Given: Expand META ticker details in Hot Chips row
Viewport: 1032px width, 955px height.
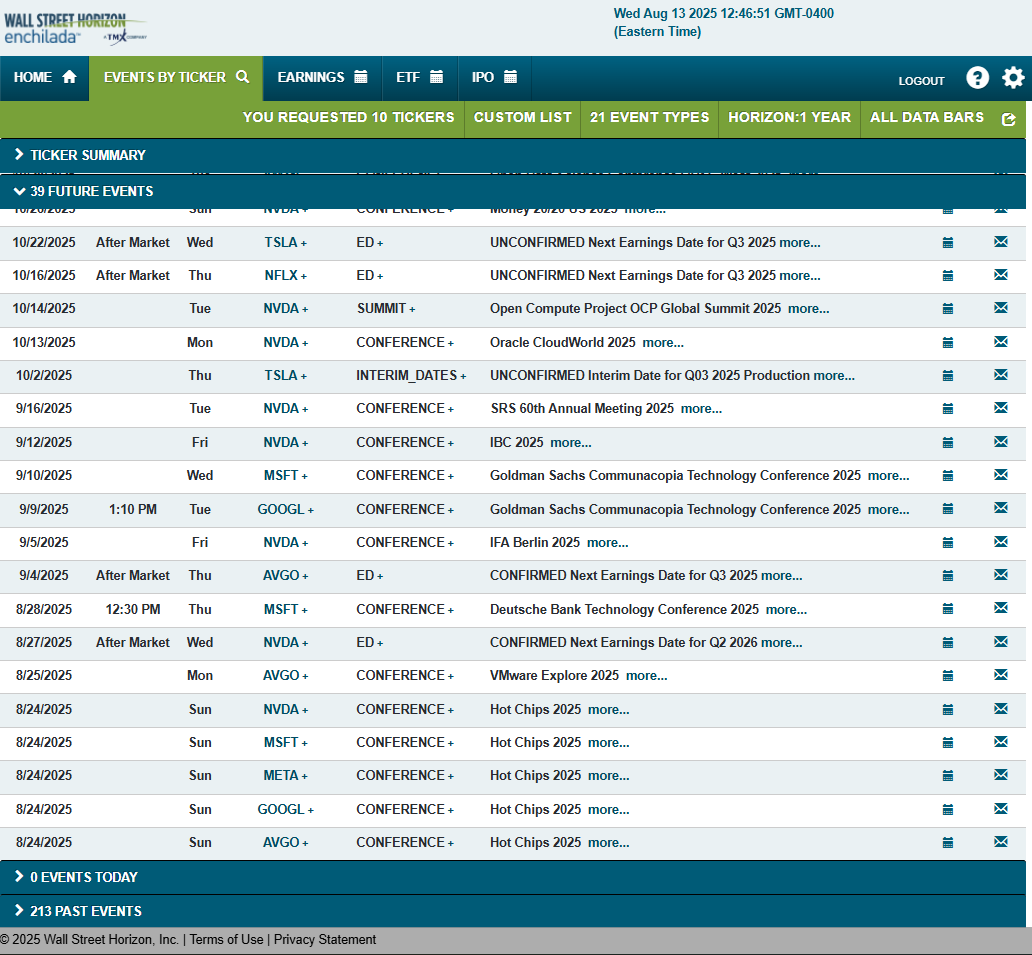Looking at the screenshot, I should [304, 777].
